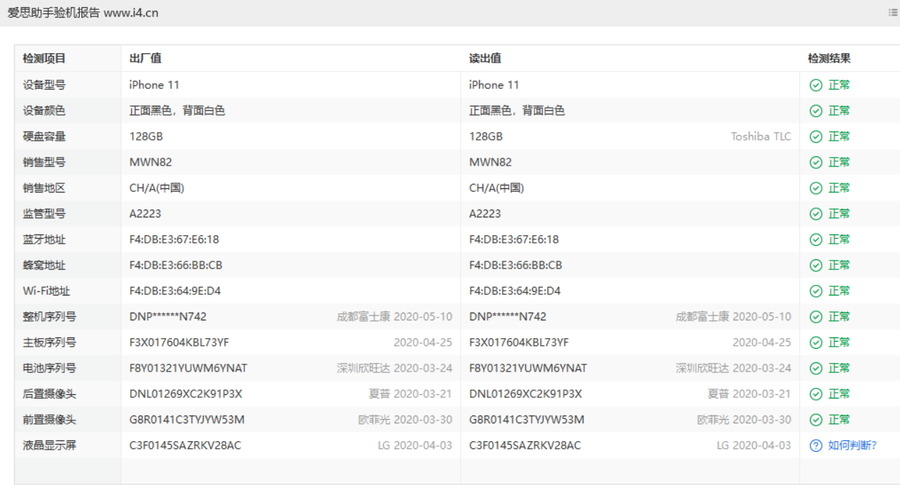Click the green check icon for Wi-Fi地址
Image resolution: width=900 pixels, height=488 pixels.
(816, 291)
